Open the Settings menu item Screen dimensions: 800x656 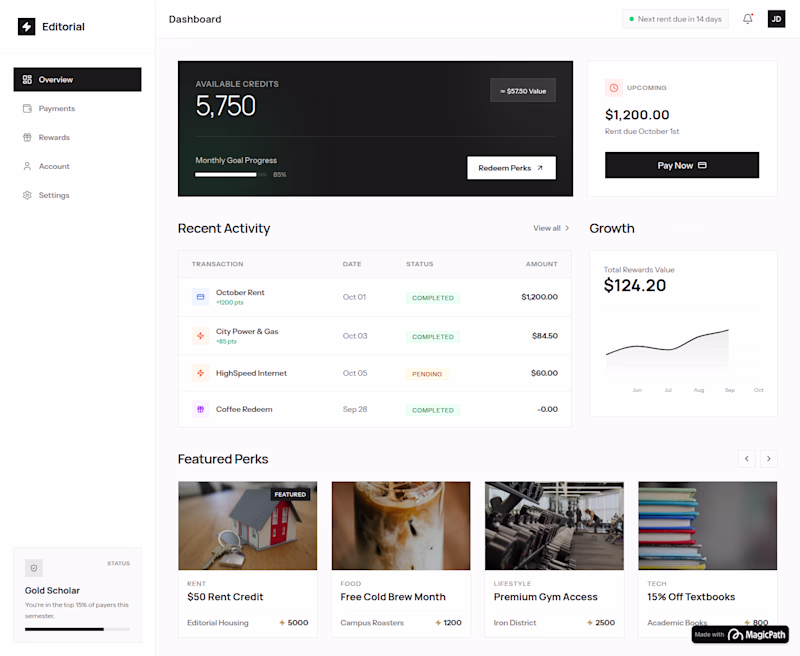[77, 195]
